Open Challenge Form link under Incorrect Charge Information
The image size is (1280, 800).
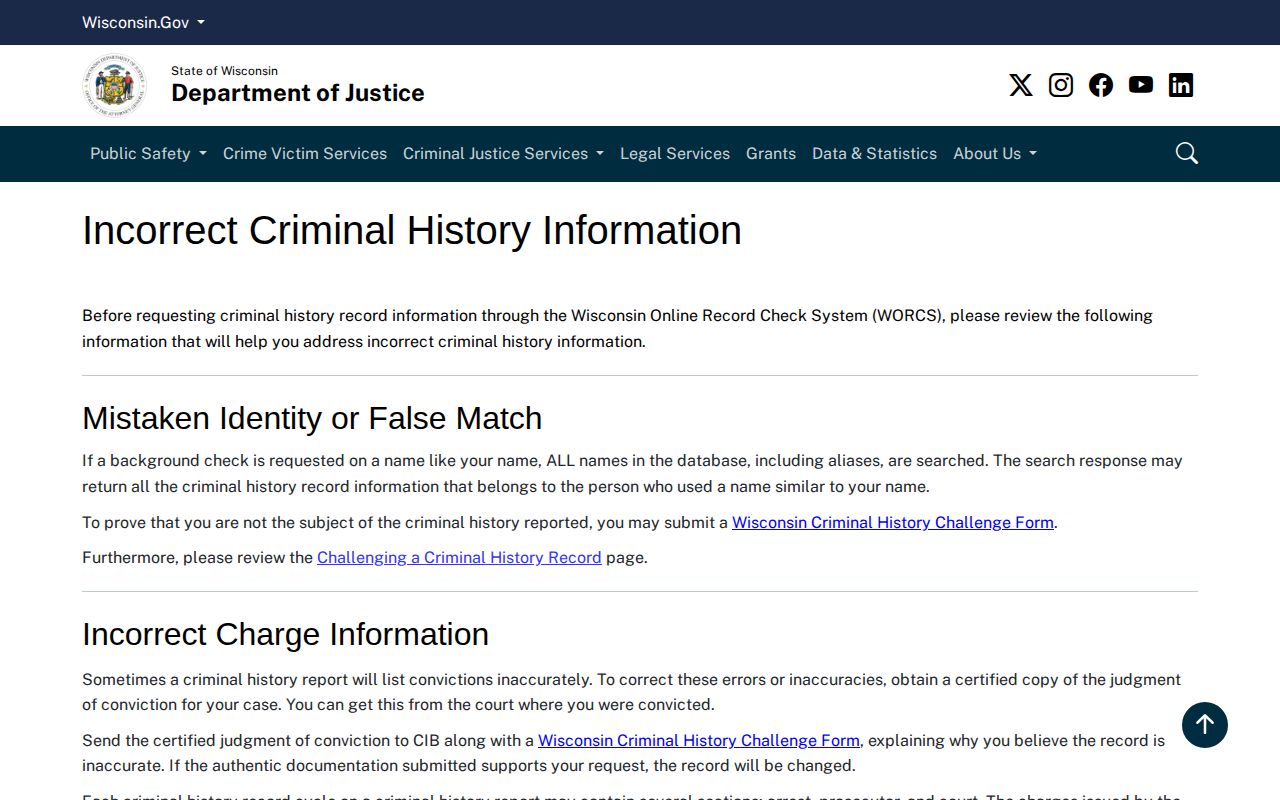(x=699, y=740)
